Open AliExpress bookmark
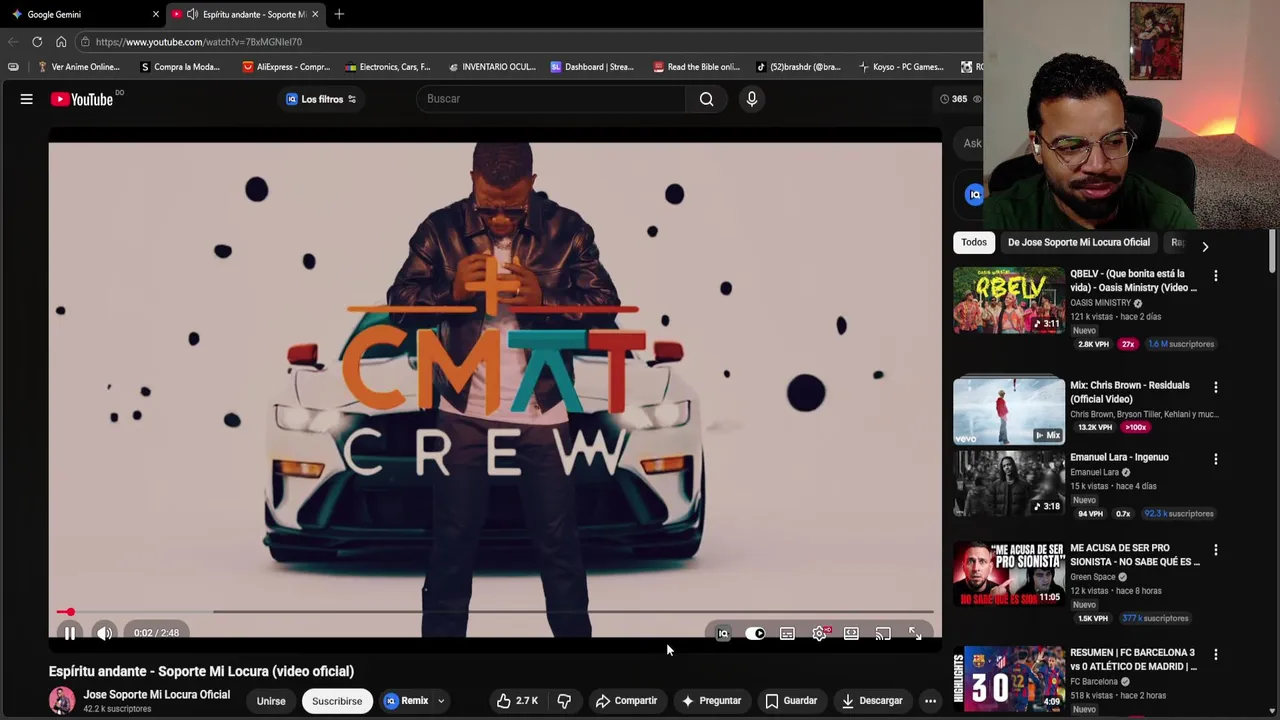Image resolution: width=1280 pixels, height=720 pixels. pos(286,67)
